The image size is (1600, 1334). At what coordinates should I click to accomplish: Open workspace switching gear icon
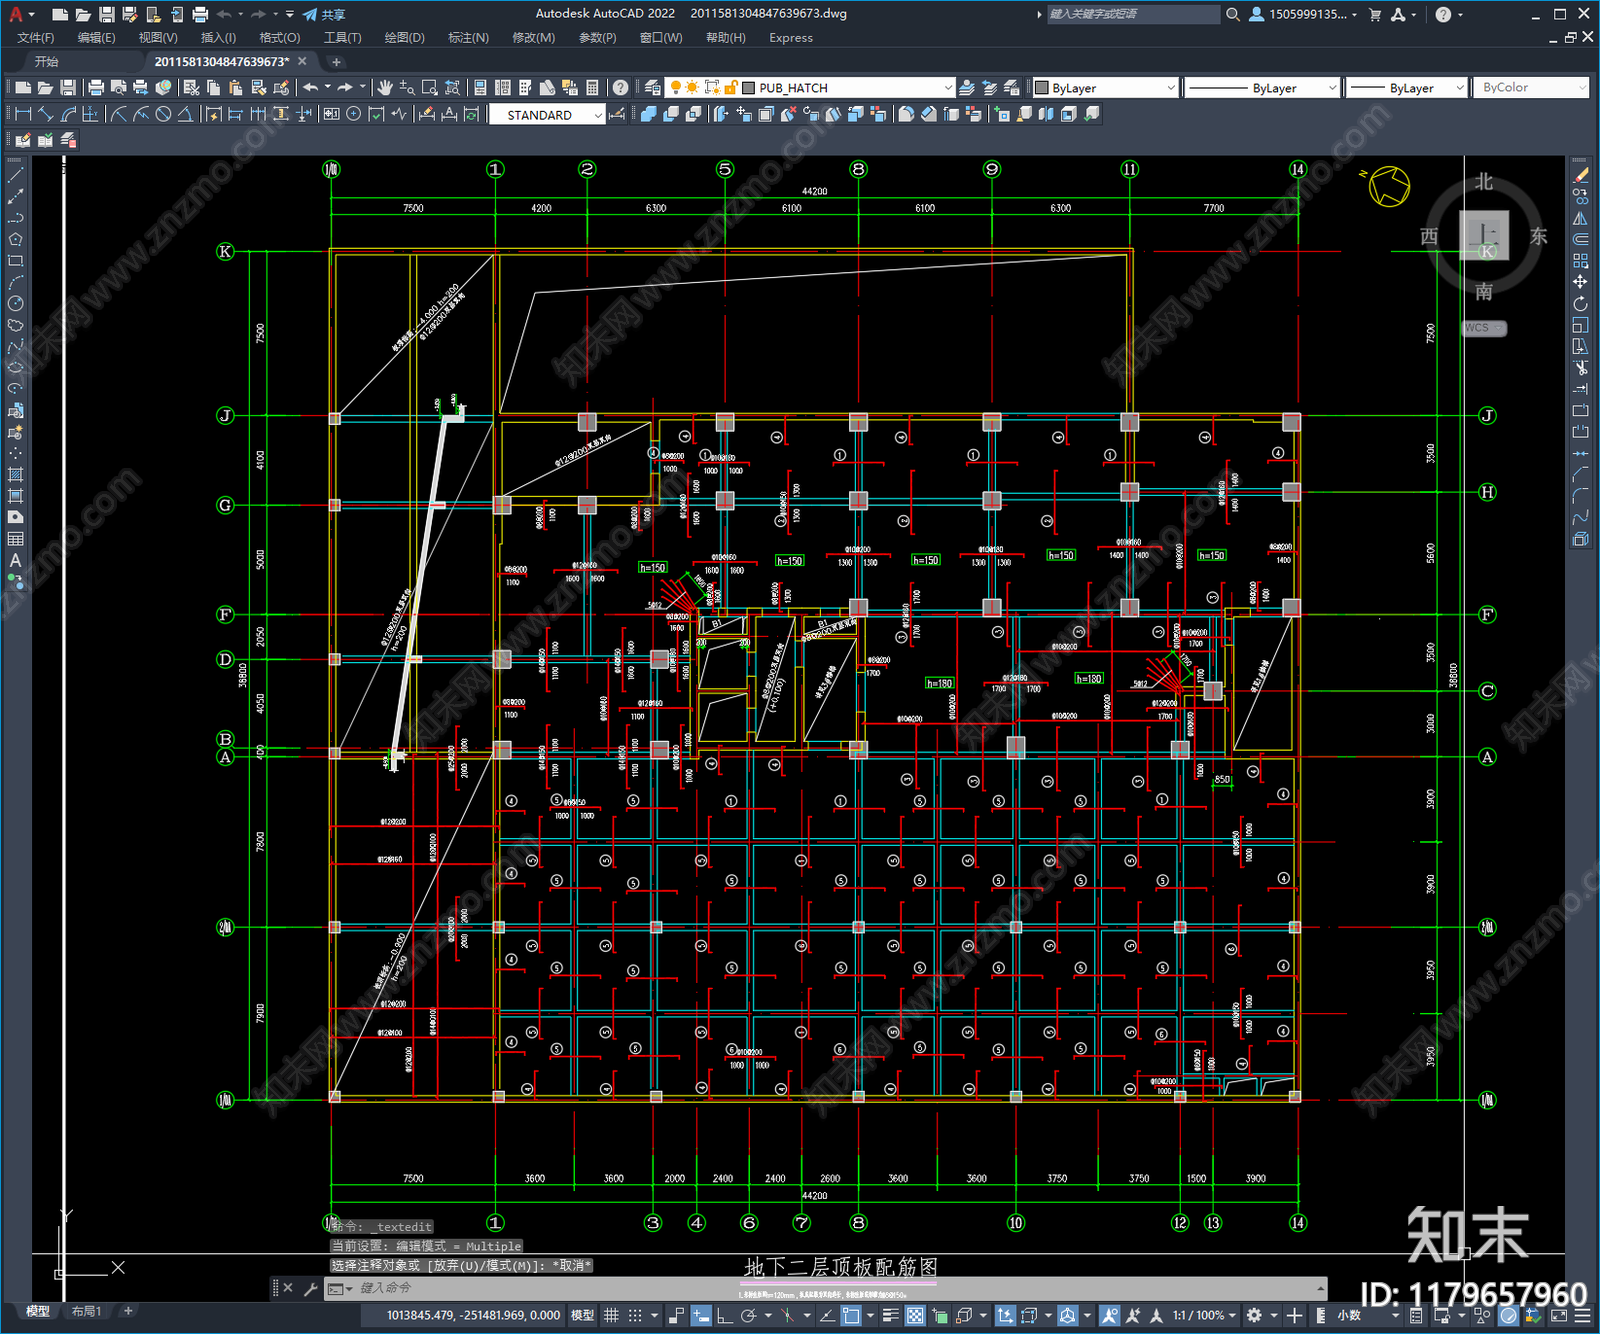[1254, 1315]
